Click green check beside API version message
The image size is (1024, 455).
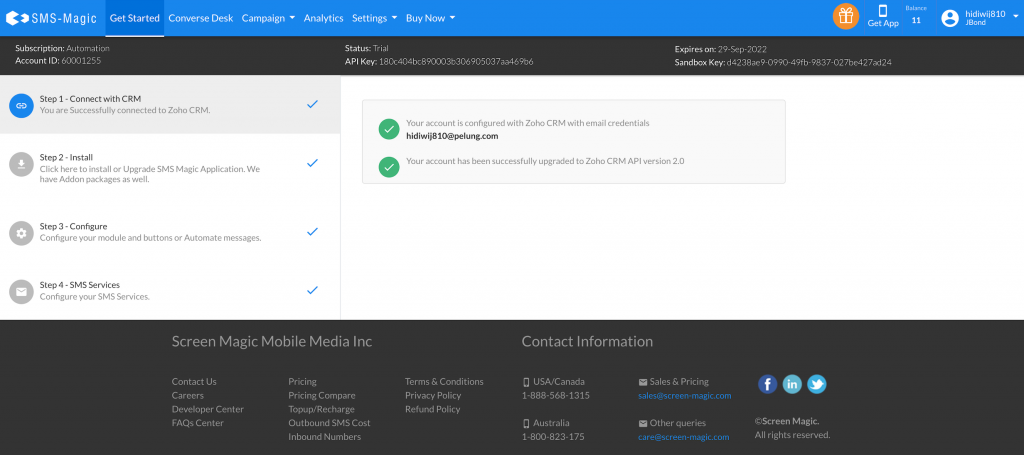(389, 166)
